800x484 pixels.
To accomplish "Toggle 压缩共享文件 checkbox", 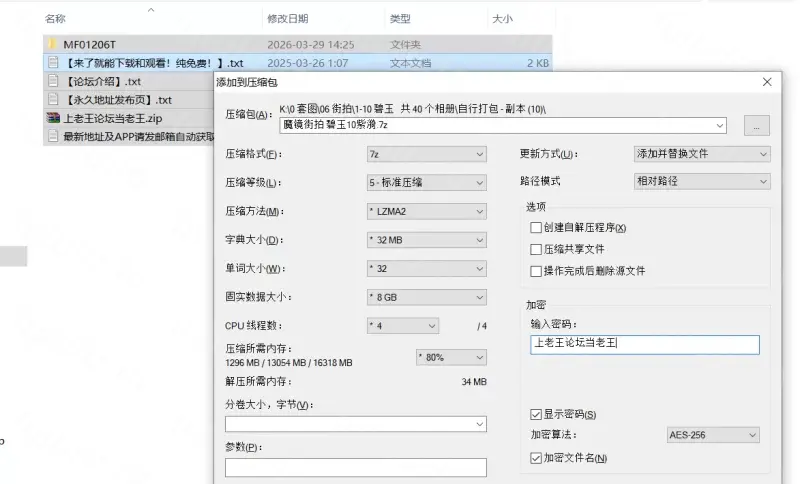I will (x=536, y=249).
